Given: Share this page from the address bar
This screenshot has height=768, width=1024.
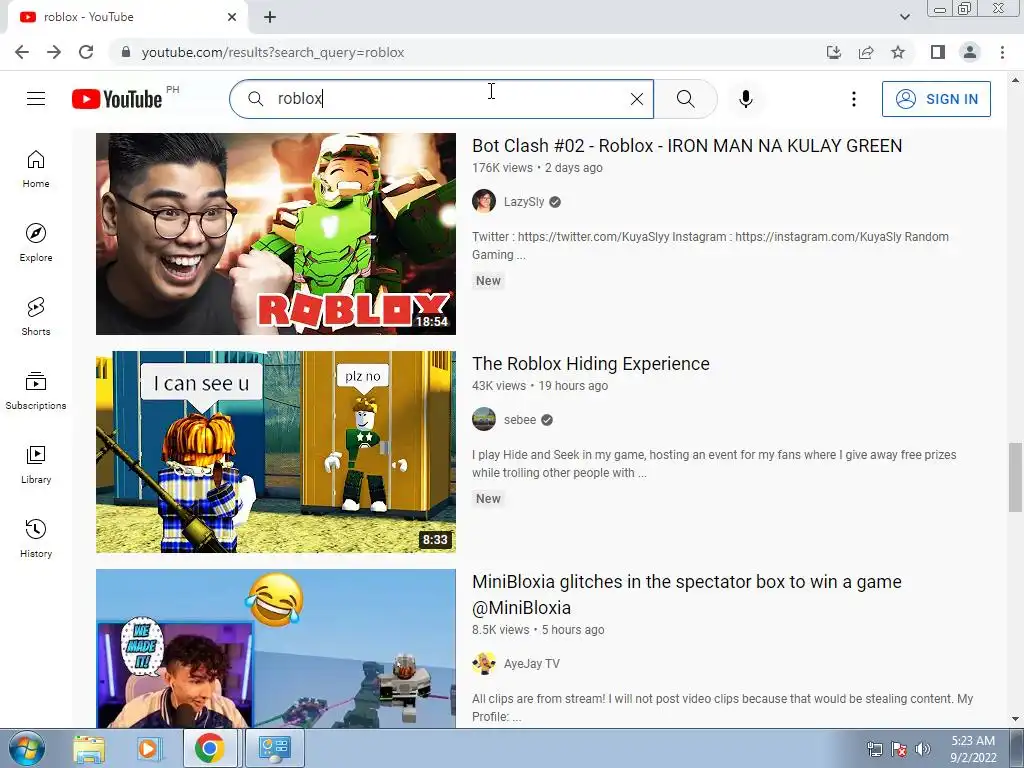Looking at the screenshot, I should pos(866,52).
